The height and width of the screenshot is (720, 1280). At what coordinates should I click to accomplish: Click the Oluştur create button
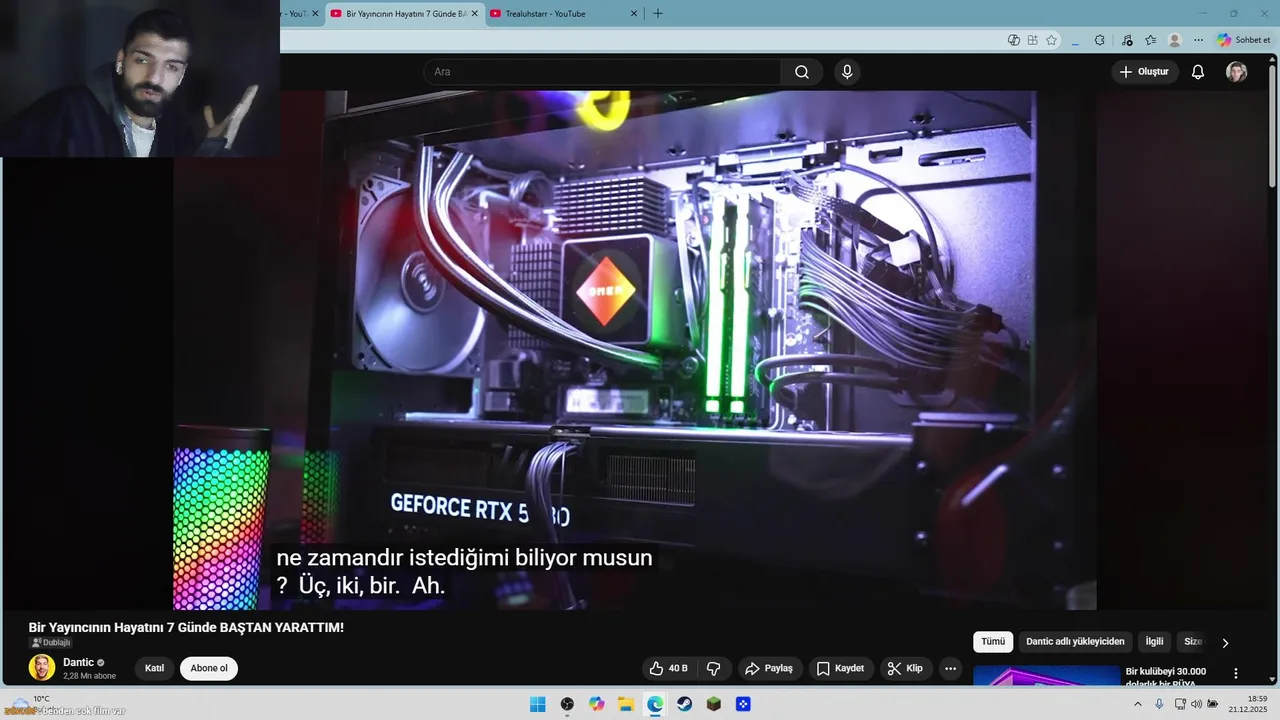click(1144, 72)
